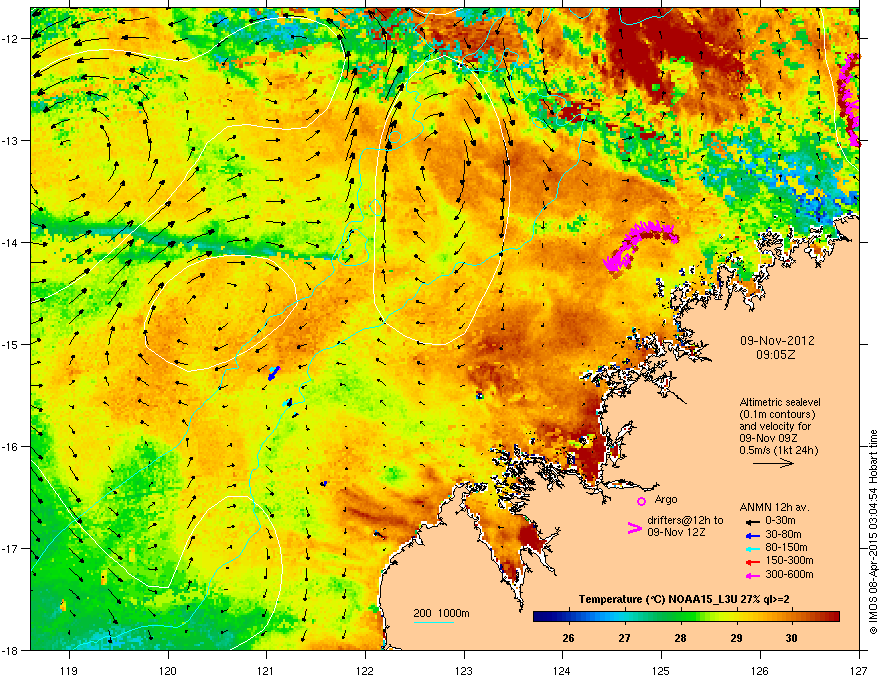Click the magenta Argo circle legend marker
The image size is (880, 680).
(x=641, y=501)
